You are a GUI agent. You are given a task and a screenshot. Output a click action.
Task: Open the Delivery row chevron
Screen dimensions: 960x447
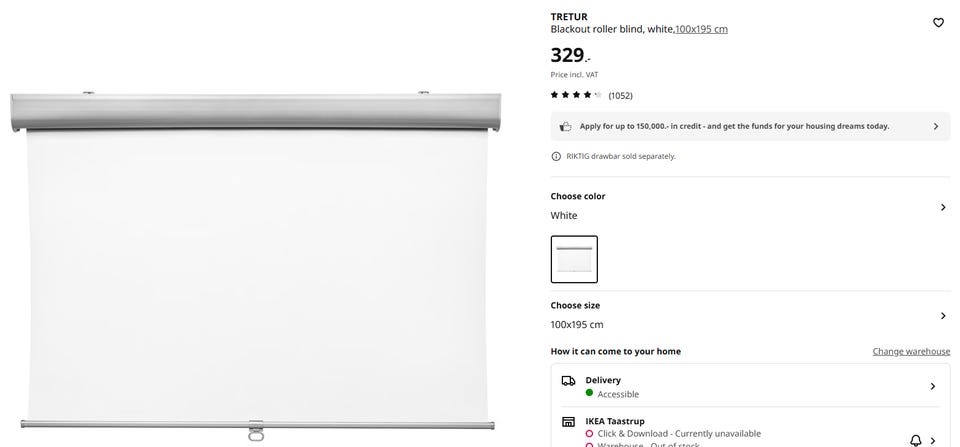[x=933, y=386]
